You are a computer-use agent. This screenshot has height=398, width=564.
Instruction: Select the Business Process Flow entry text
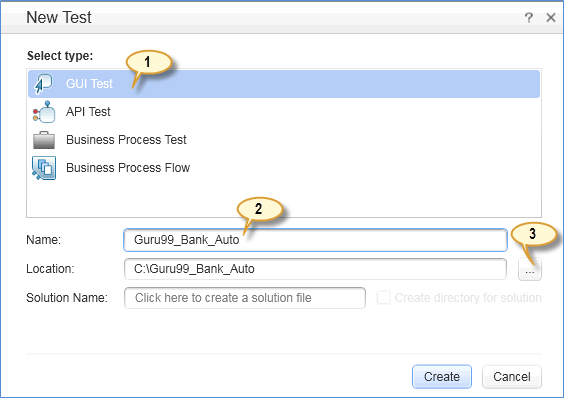tap(128, 168)
